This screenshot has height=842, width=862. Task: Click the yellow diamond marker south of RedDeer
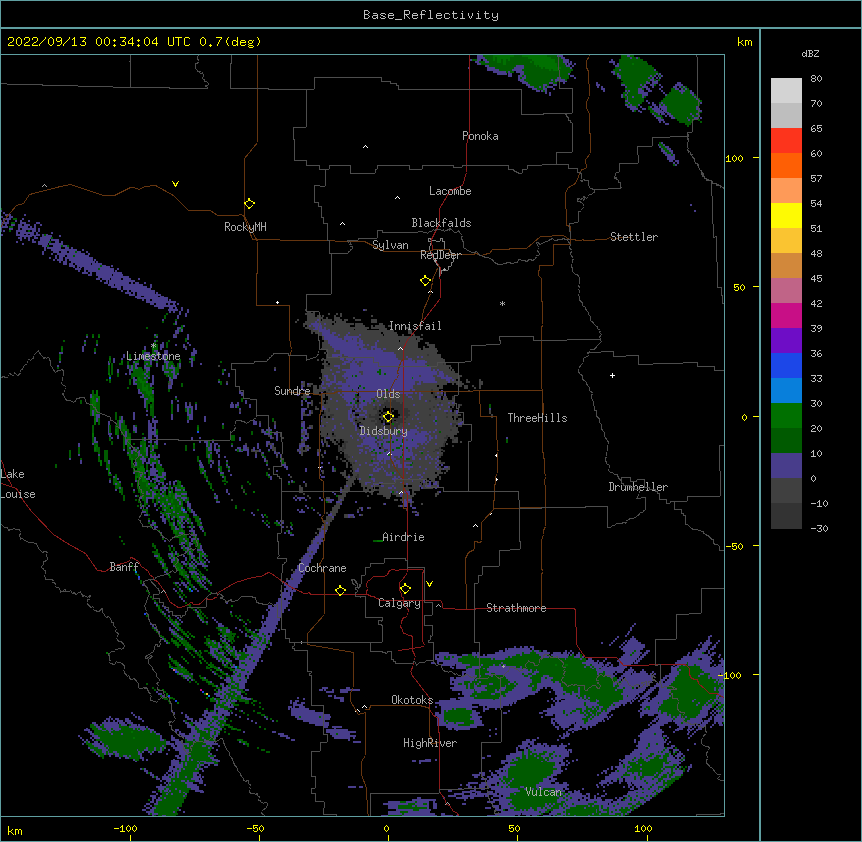click(x=426, y=281)
